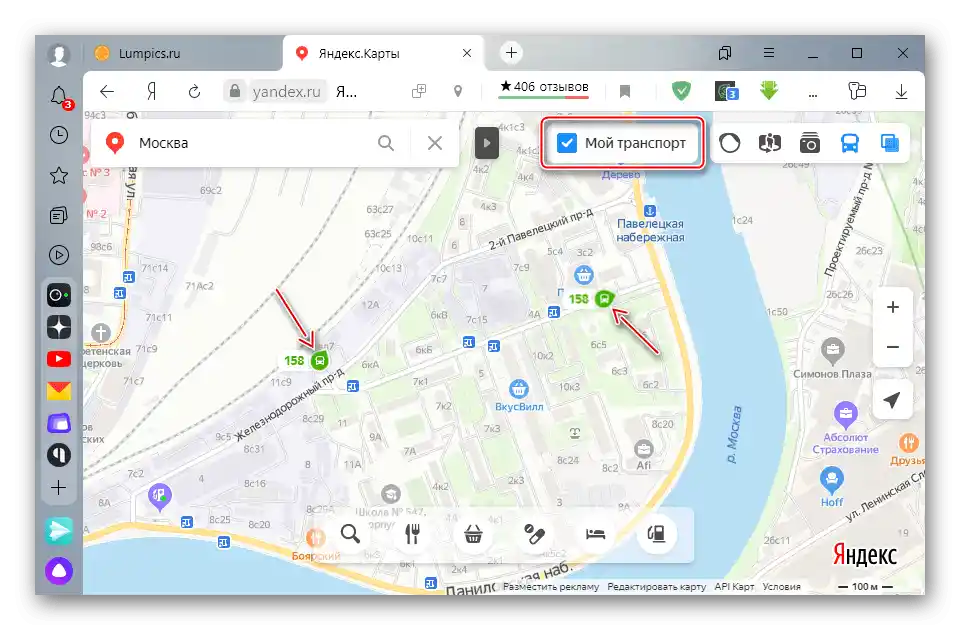Open the Afi business marker
Screen dimensions: 960x630
pos(643,450)
